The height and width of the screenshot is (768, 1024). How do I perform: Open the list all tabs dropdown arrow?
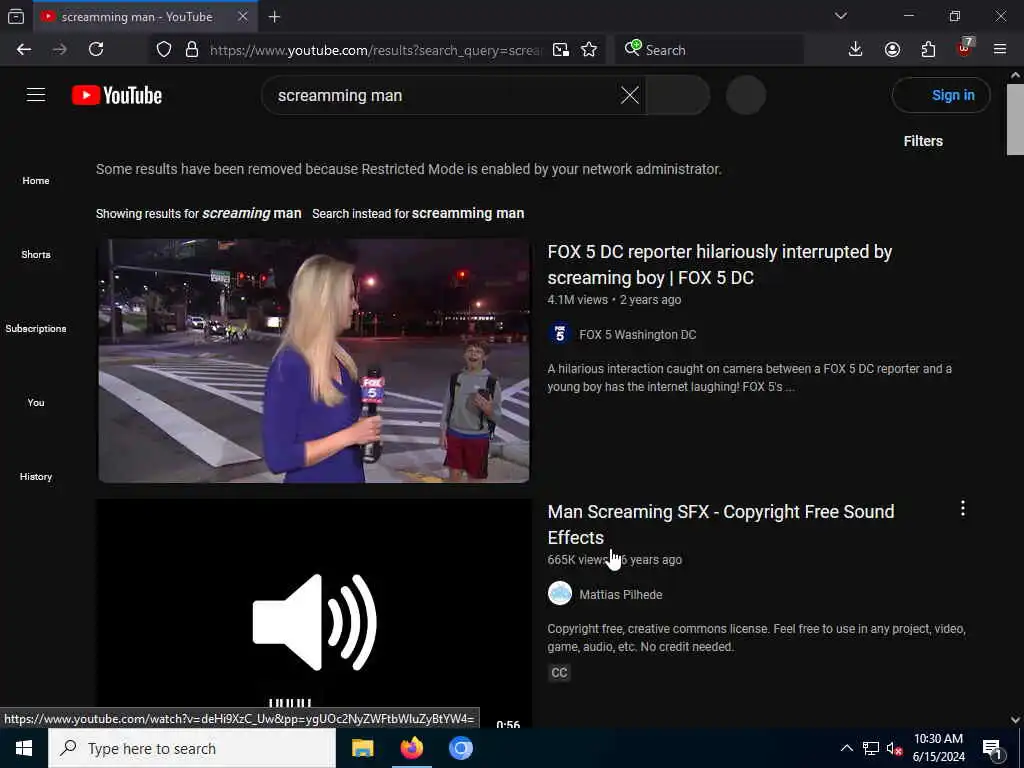[841, 16]
